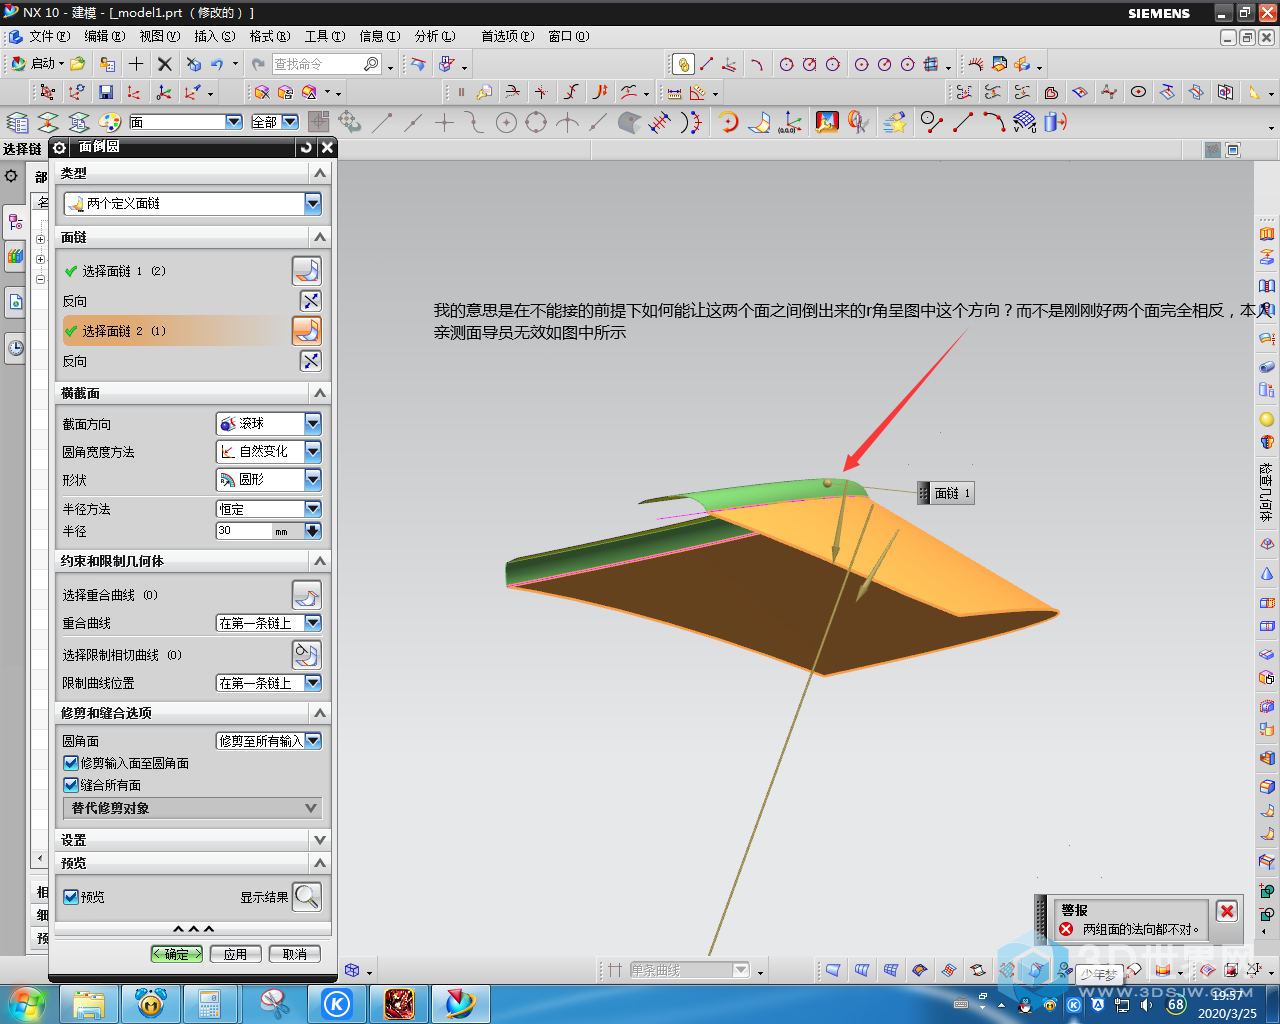
Task: Click the Windows Start orb
Action: pos(27,1002)
